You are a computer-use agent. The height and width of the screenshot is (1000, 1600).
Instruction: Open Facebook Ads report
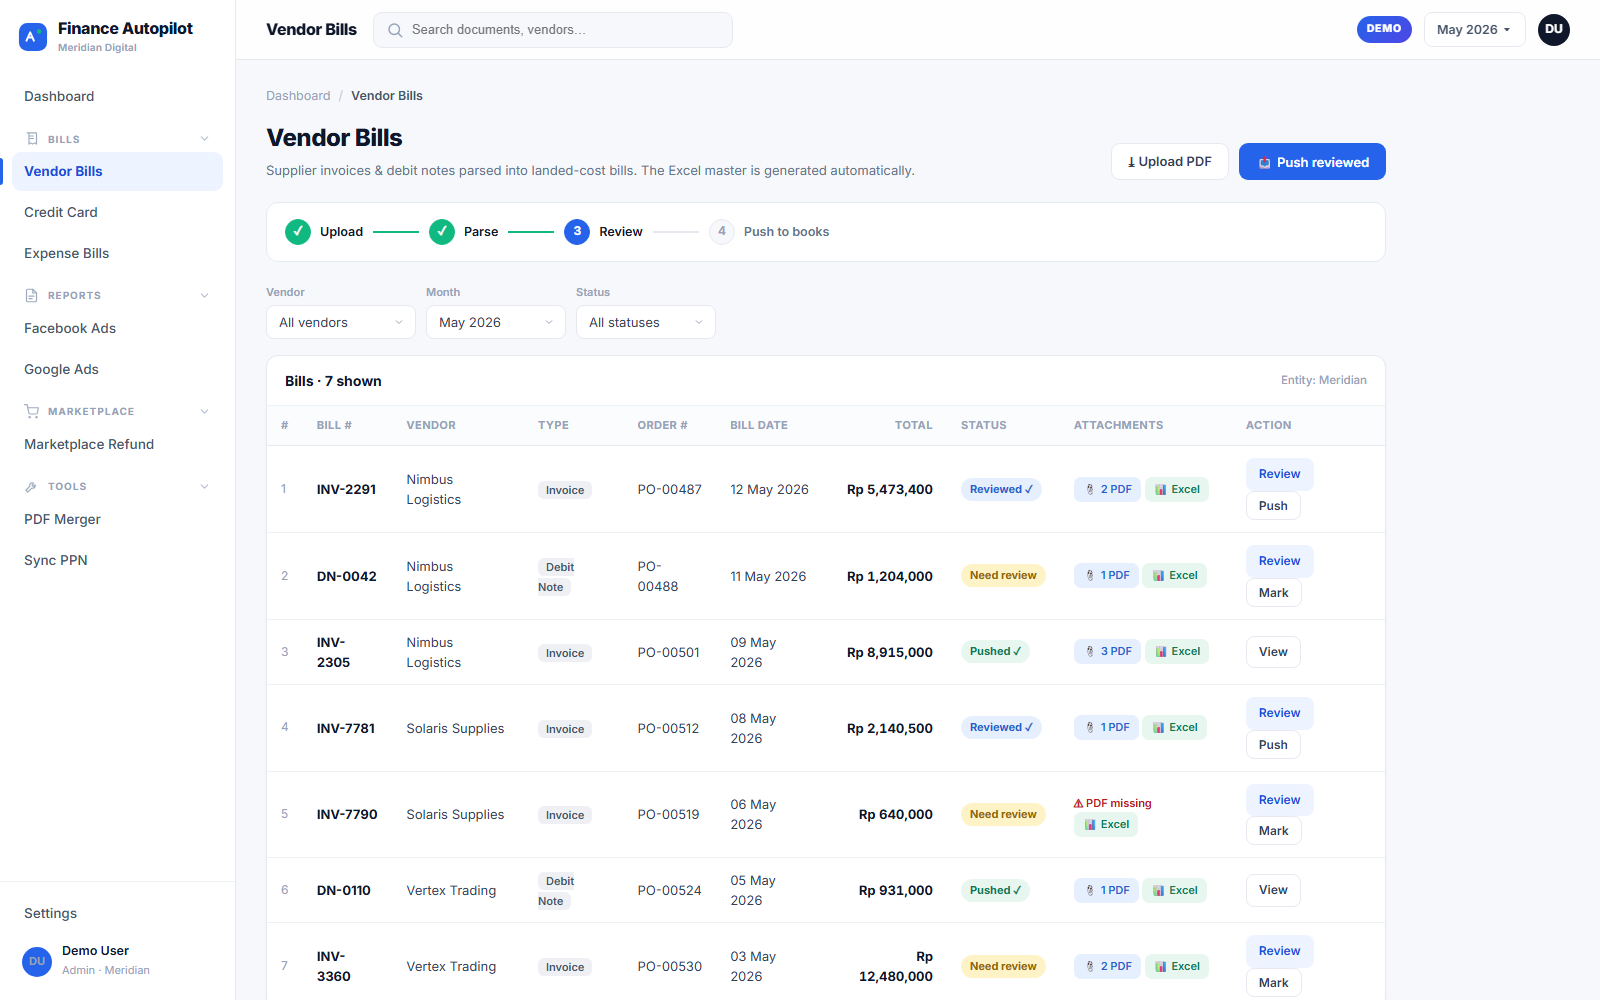[x=117, y=328]
